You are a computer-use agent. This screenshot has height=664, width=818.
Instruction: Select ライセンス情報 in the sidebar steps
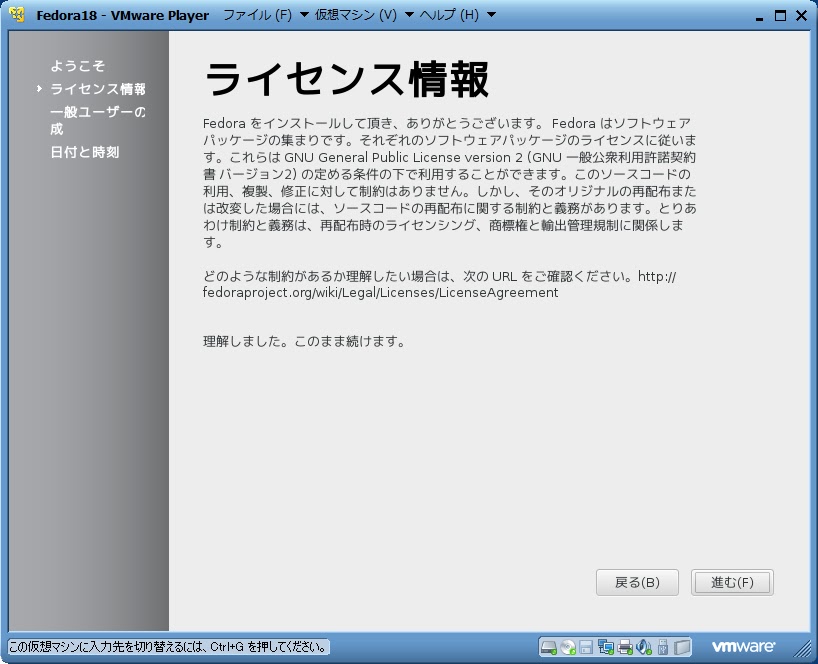coord(98,89)
